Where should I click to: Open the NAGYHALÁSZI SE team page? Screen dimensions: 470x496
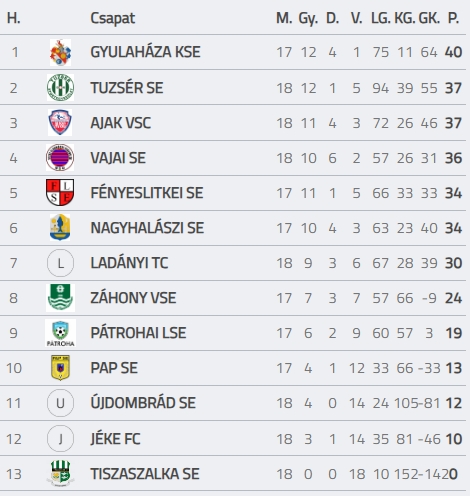pyautogui.click(x=147, y=228)
